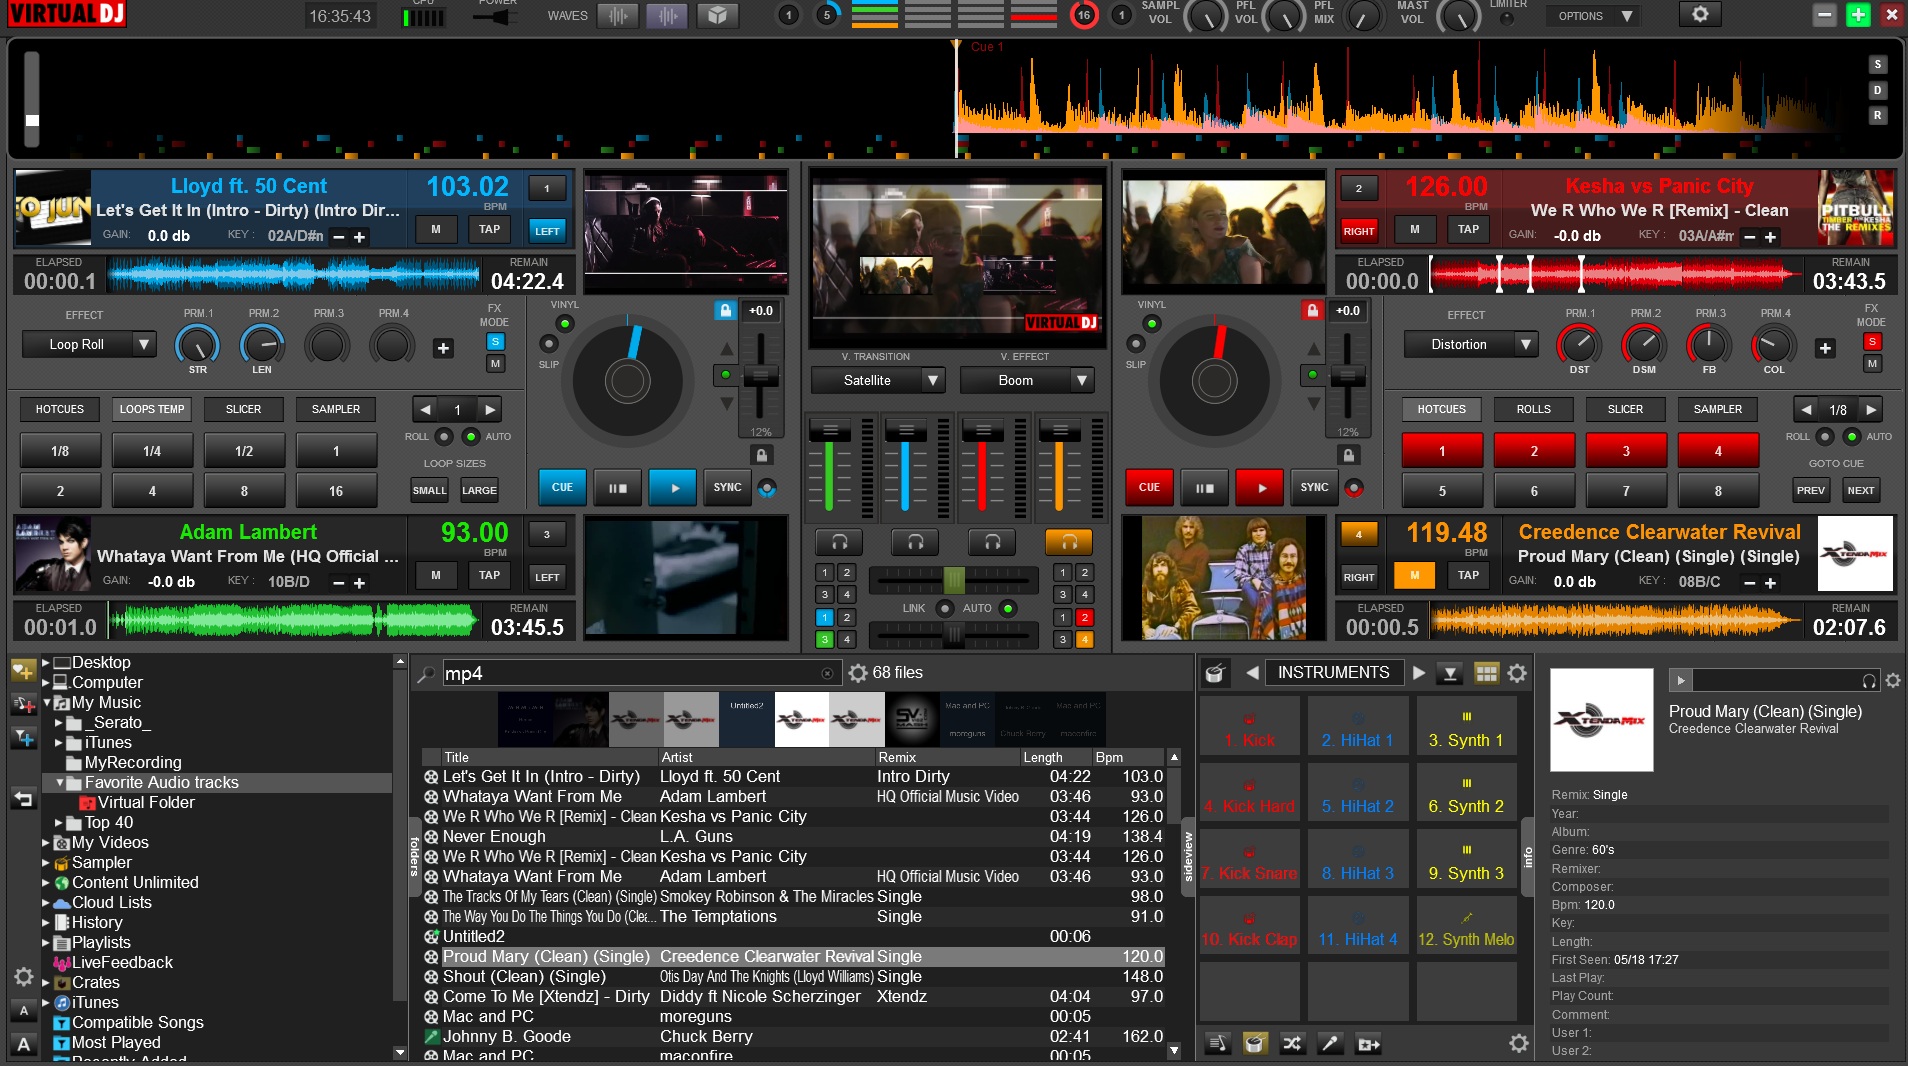1908x1066 pixels.
Task: Toggle the crossfader AUTO switch
Action: pyautogui.click(x=1008, y=608)
